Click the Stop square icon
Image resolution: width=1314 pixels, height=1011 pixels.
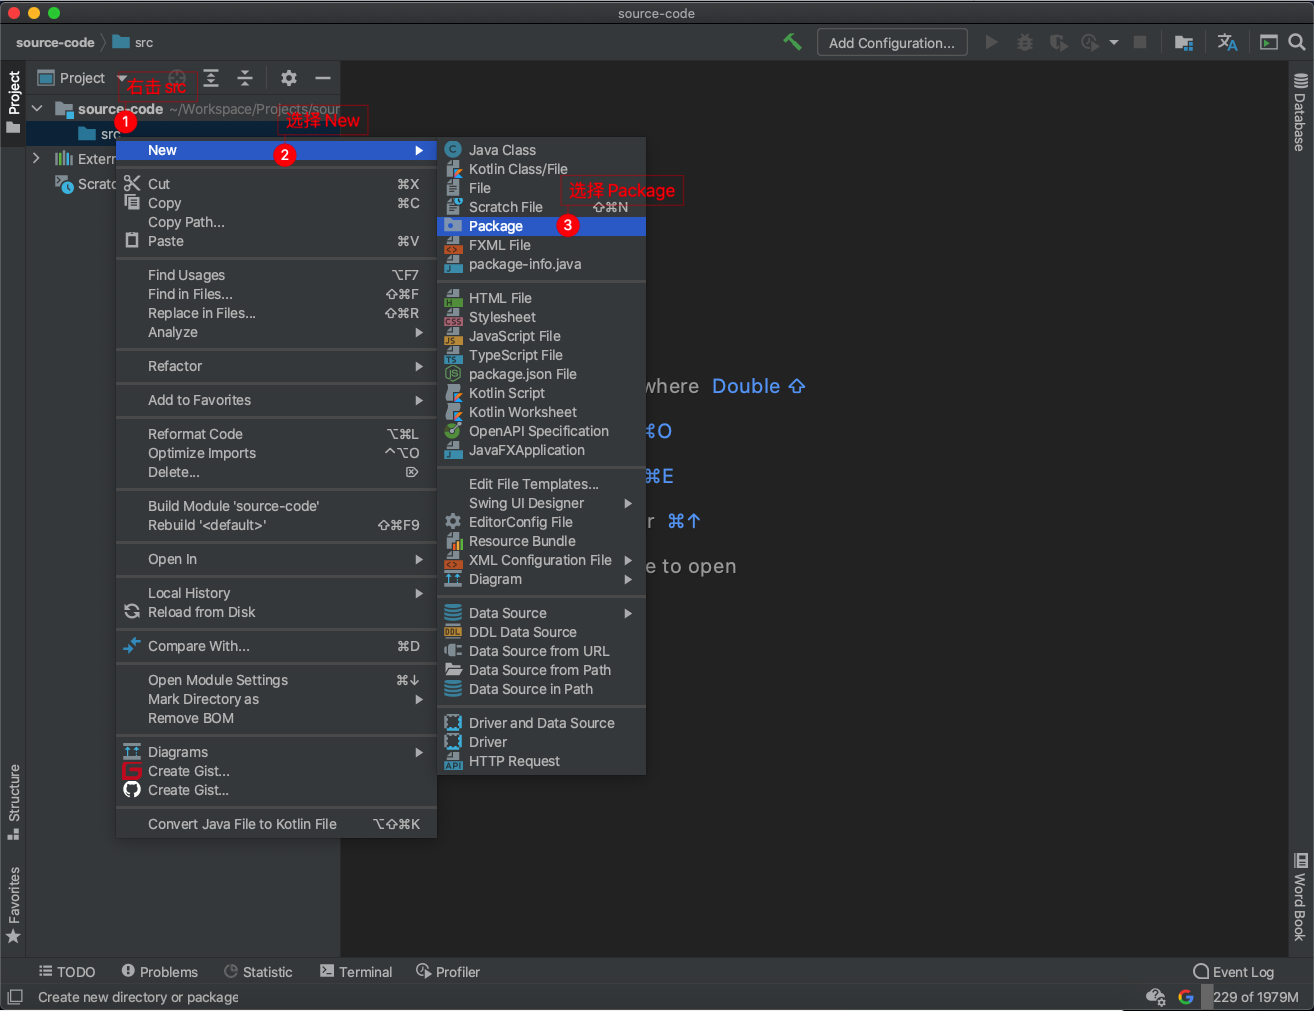coord(1140,42)
